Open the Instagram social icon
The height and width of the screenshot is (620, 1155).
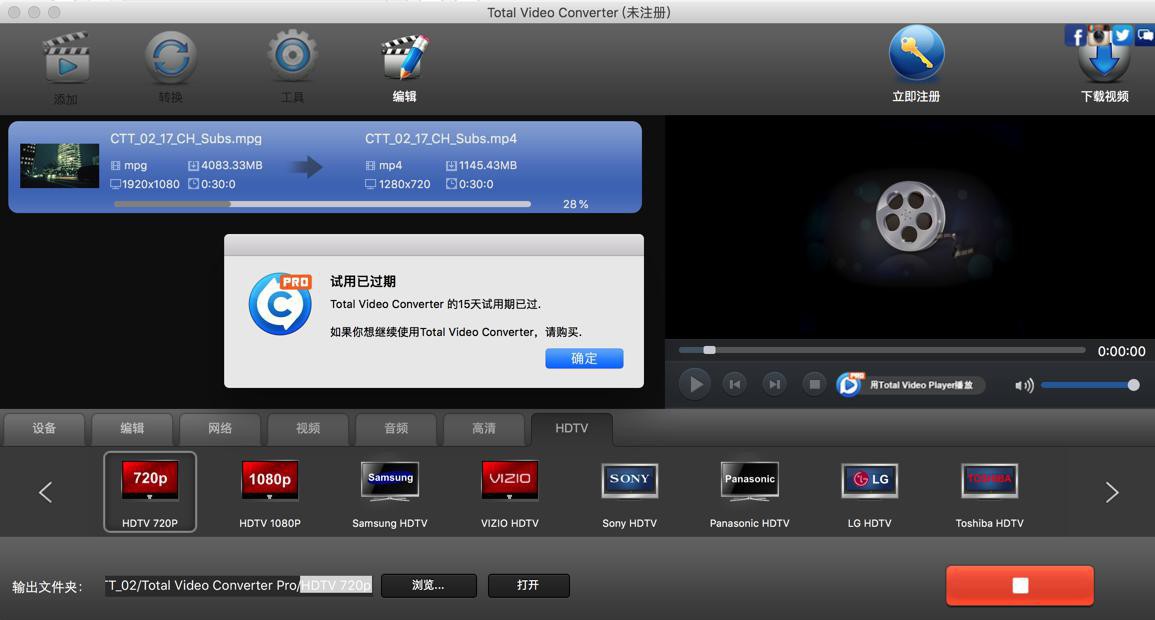point(1099,35)
